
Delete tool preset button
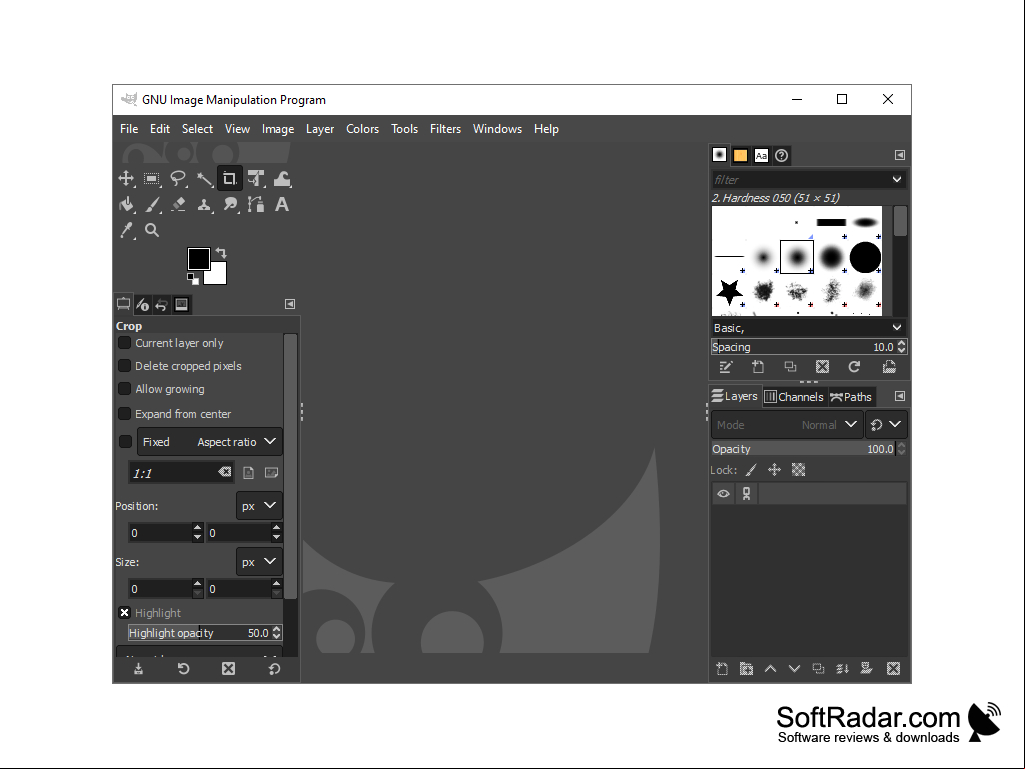point(228,668)
